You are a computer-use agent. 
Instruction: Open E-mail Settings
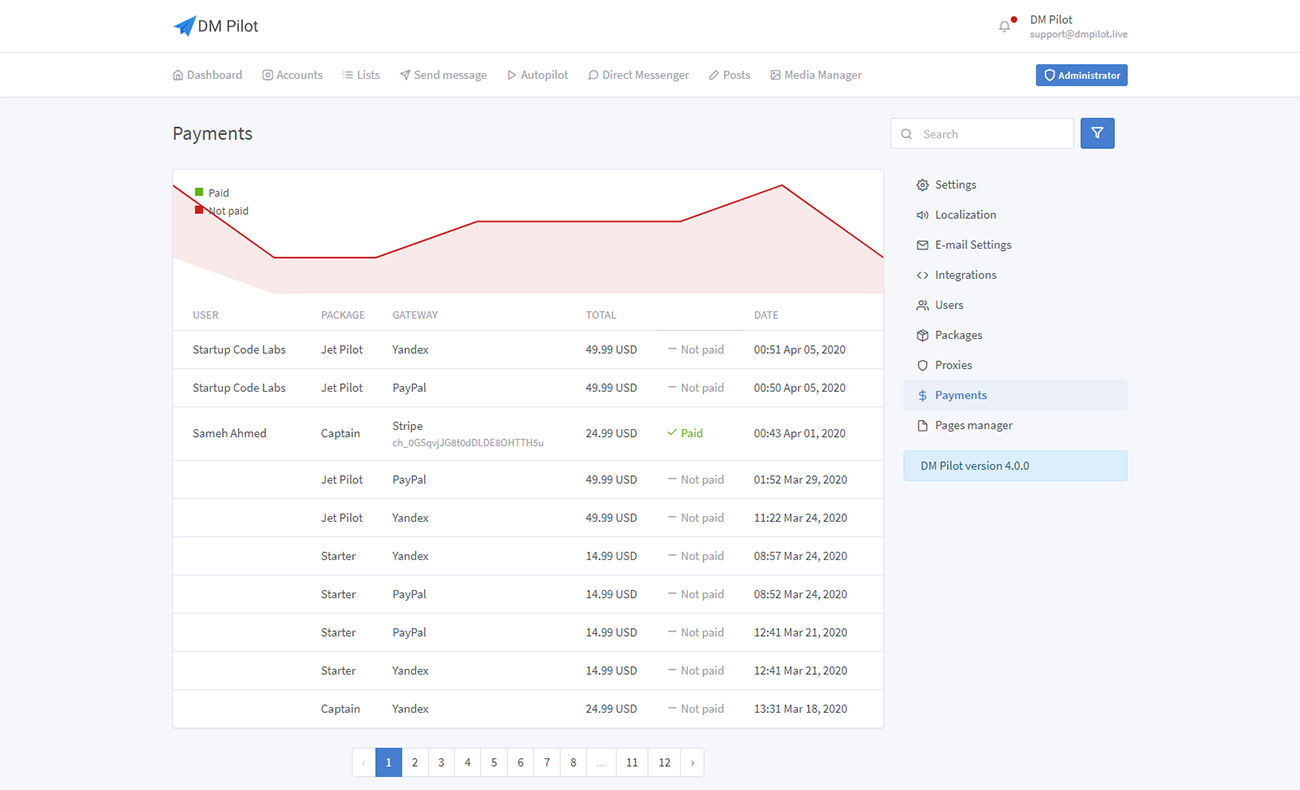(1015, 245)
